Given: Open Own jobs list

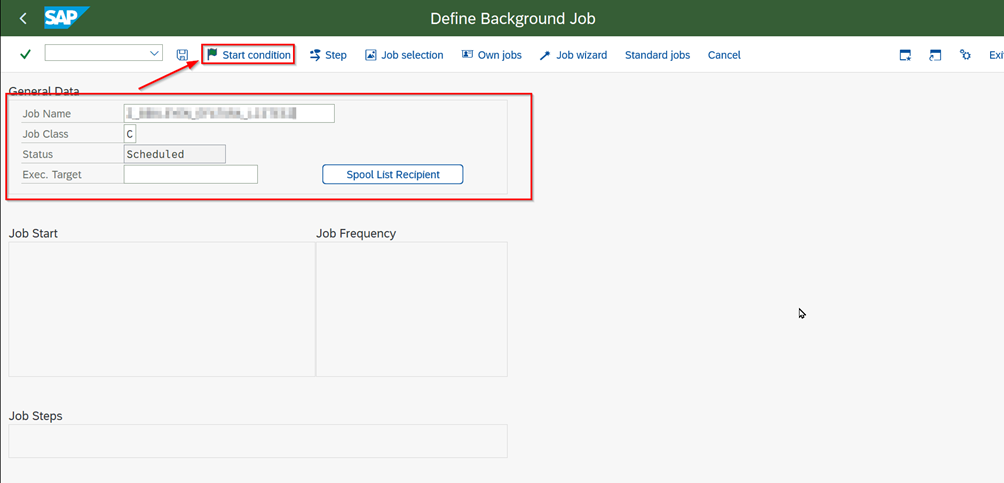Looking at the screenshot, I should pos(491,55).
